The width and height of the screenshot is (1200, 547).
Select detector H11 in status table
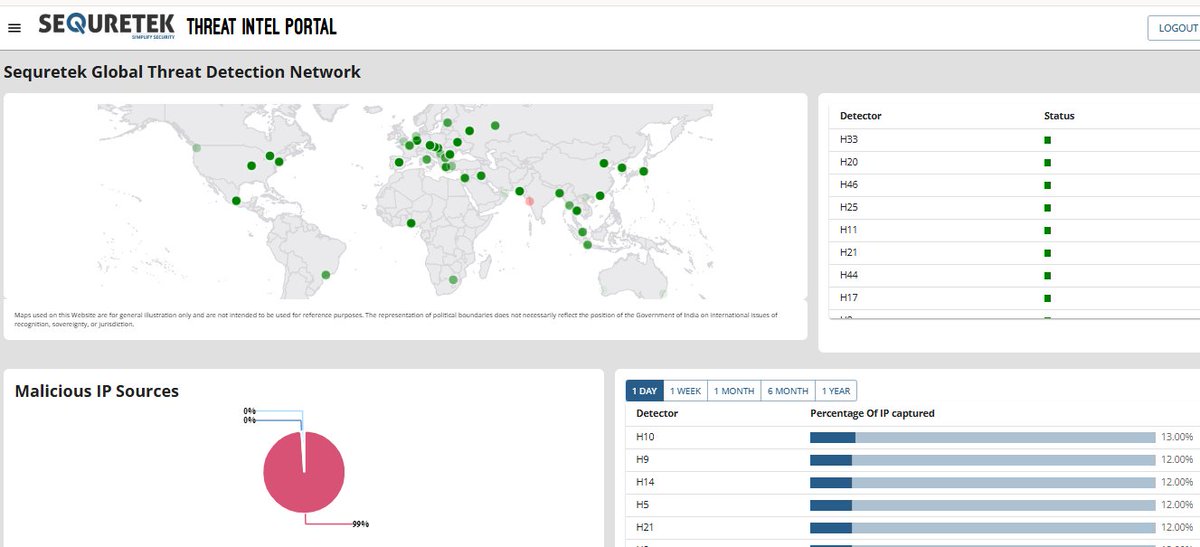tap(849, 230)
